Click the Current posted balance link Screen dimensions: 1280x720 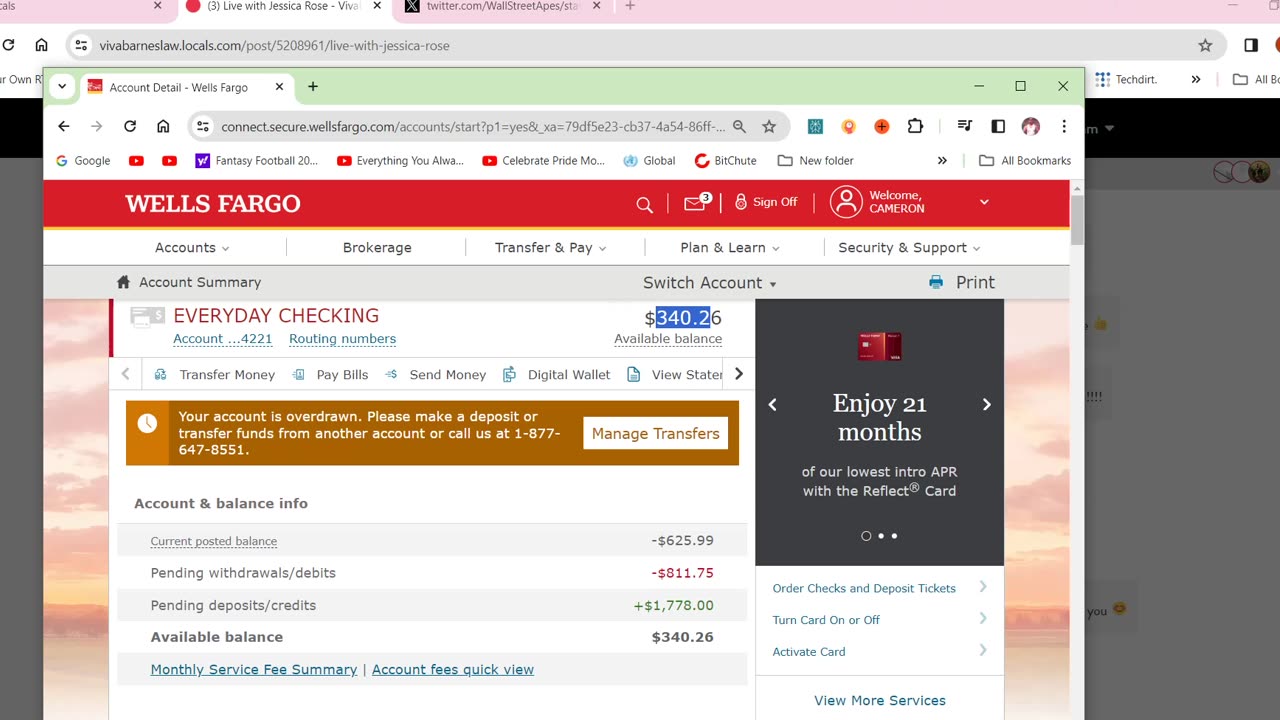pos(214,541)
